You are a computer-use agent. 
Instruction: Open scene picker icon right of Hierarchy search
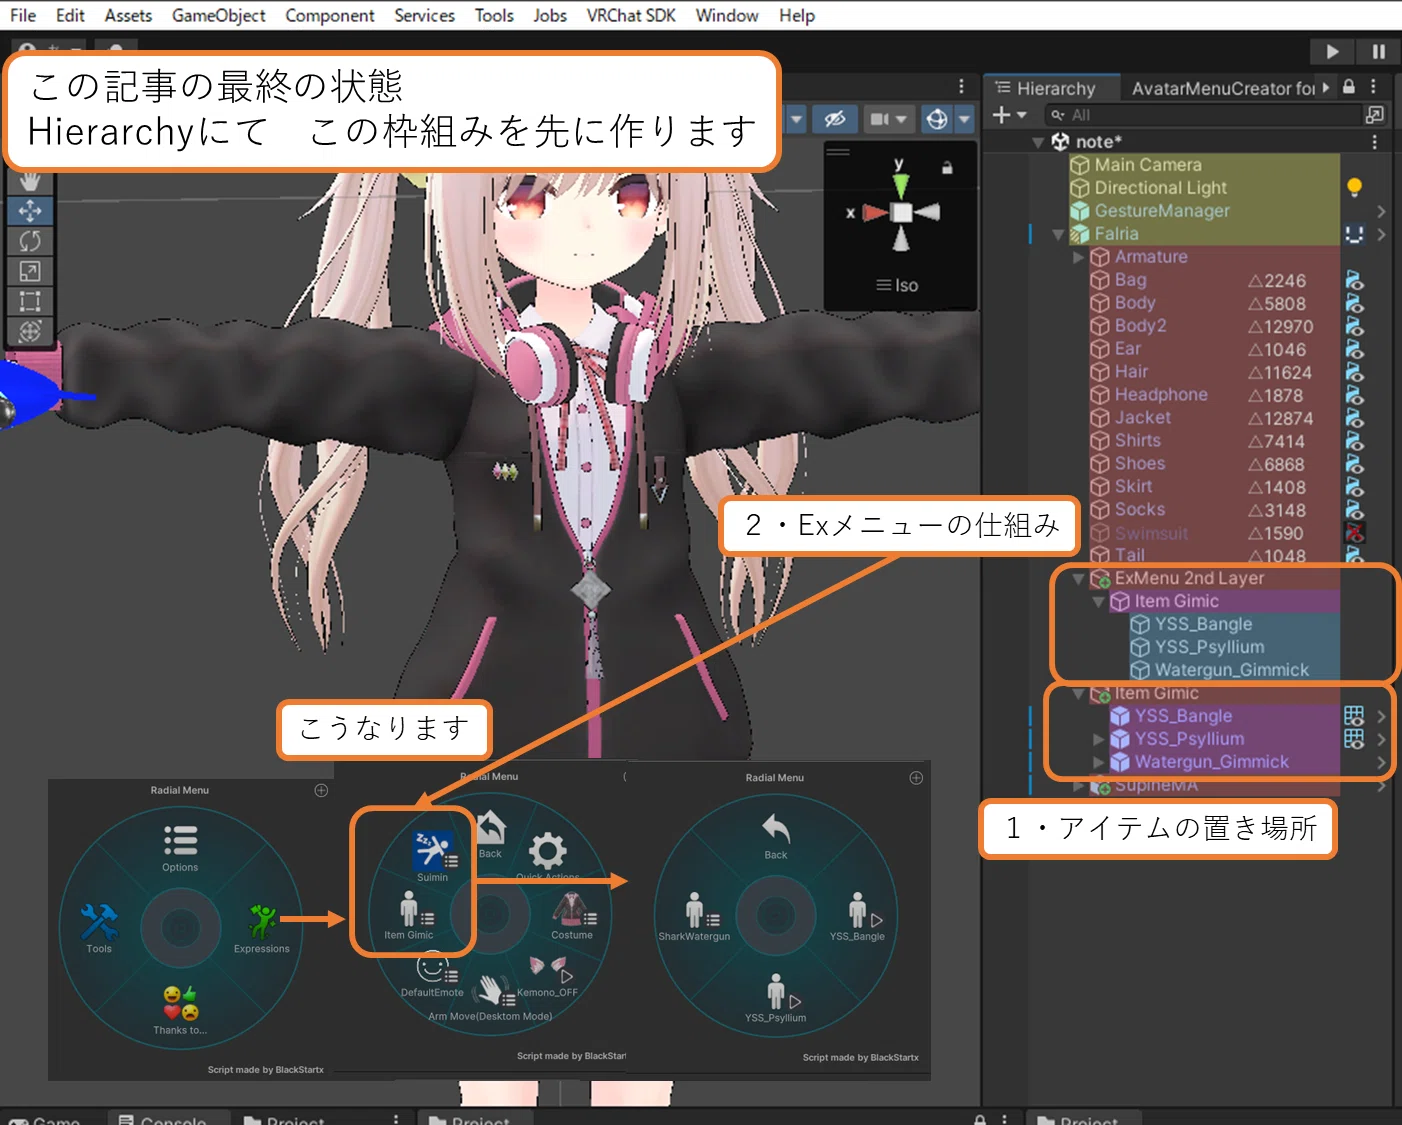[x=1375, y=115]
